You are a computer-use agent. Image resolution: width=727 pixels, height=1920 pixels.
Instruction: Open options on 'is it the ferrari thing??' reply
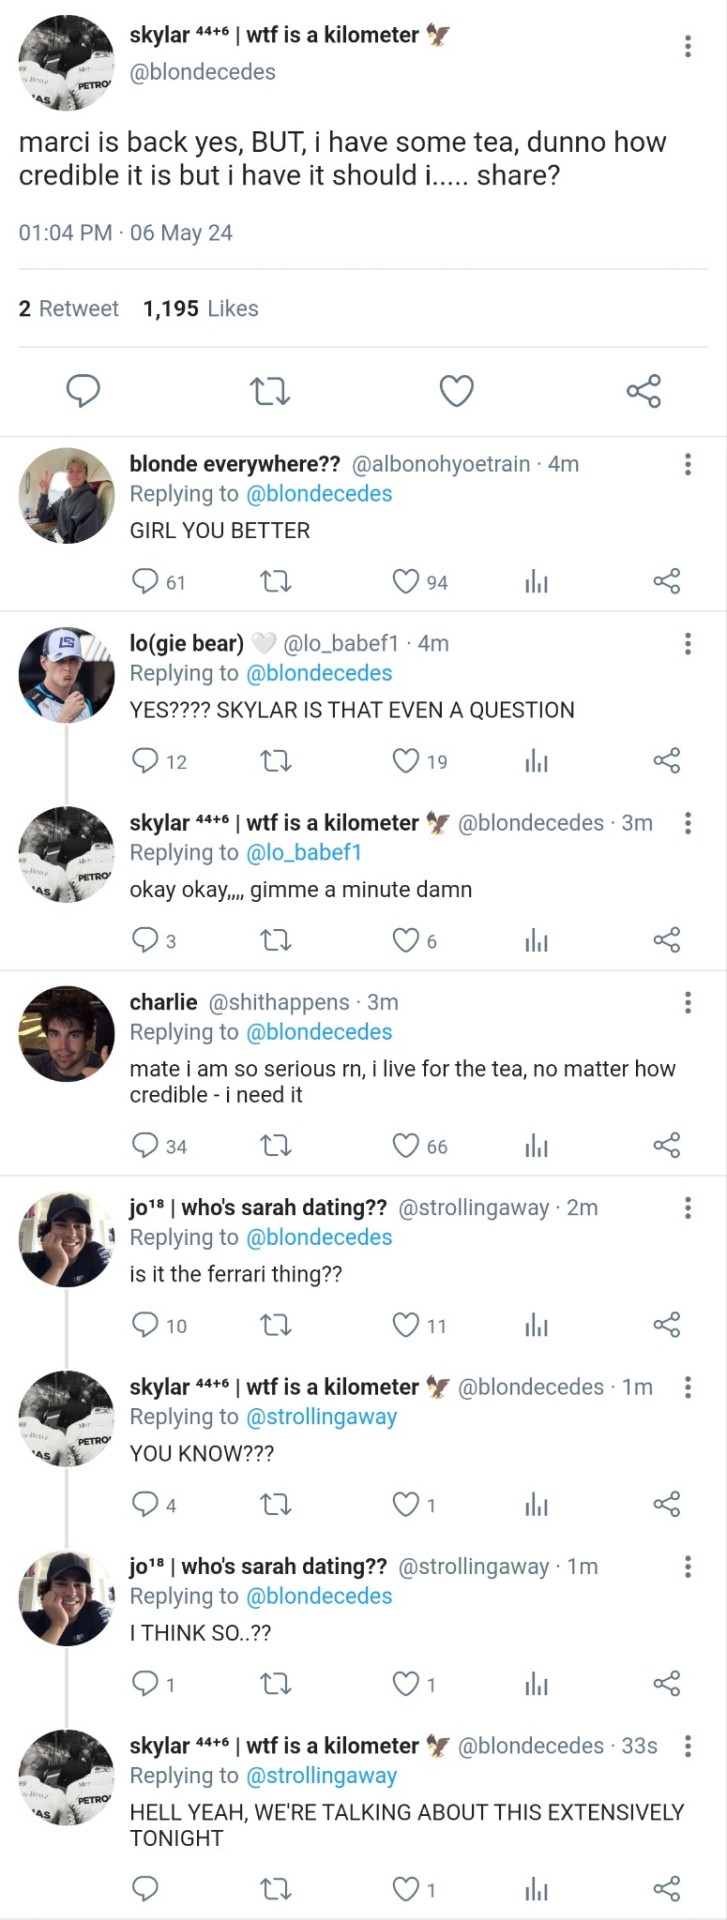(x=687, y=1207)
